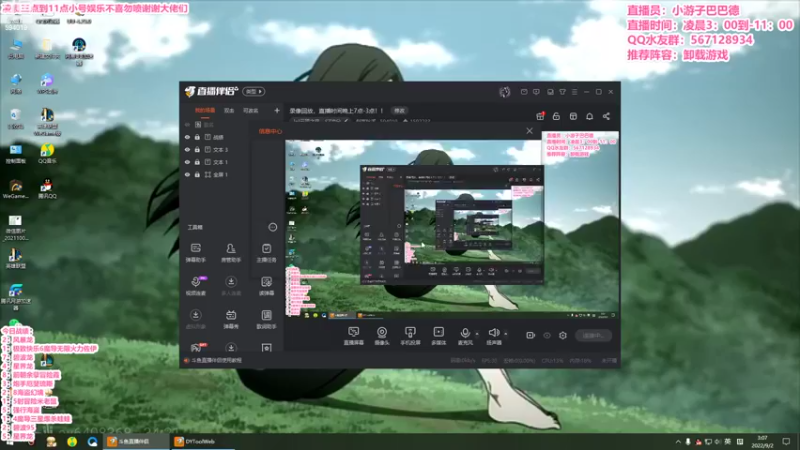Open 斗鱼直播伴侣 taskbar button
This screenshot has height=450, width=800.
136,441
